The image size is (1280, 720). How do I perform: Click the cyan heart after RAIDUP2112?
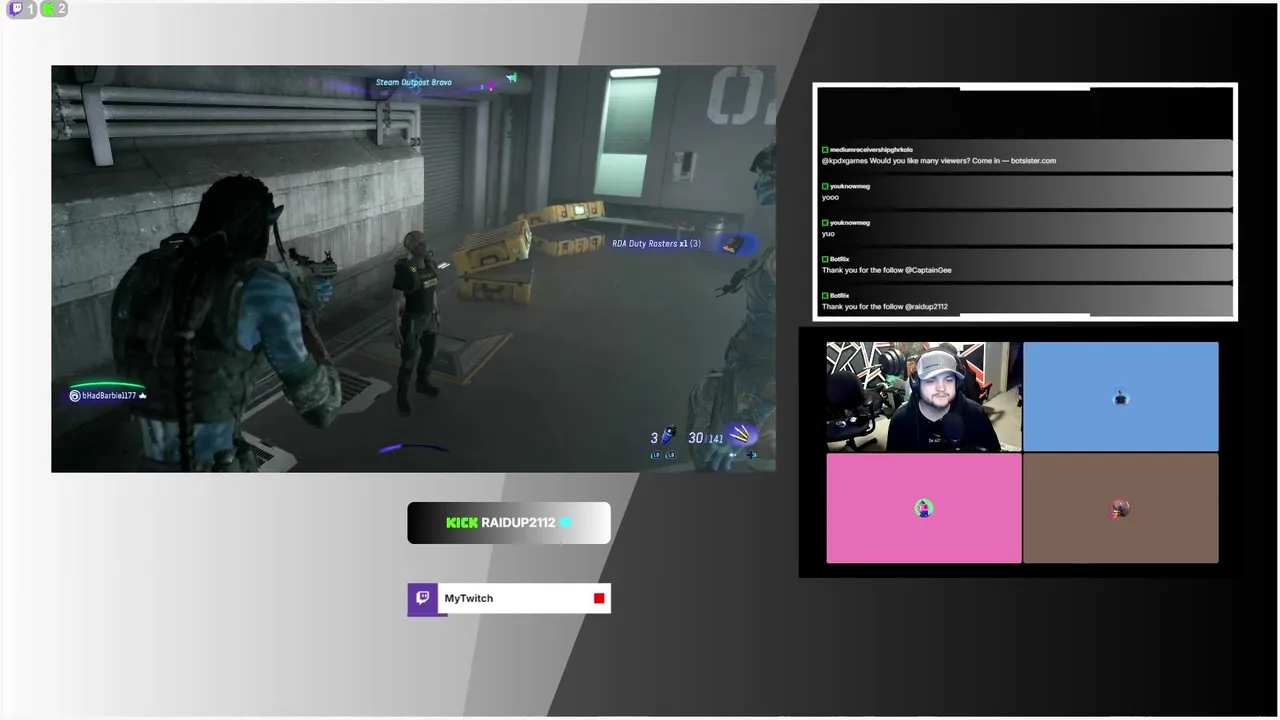point(565,523)
